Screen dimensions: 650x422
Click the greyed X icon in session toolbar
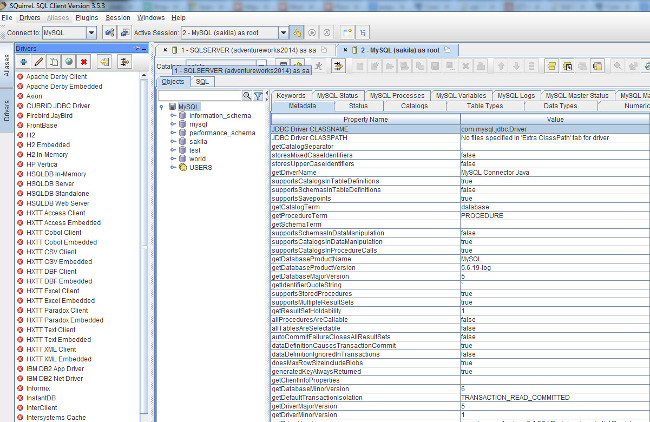(x=466, y=66)
